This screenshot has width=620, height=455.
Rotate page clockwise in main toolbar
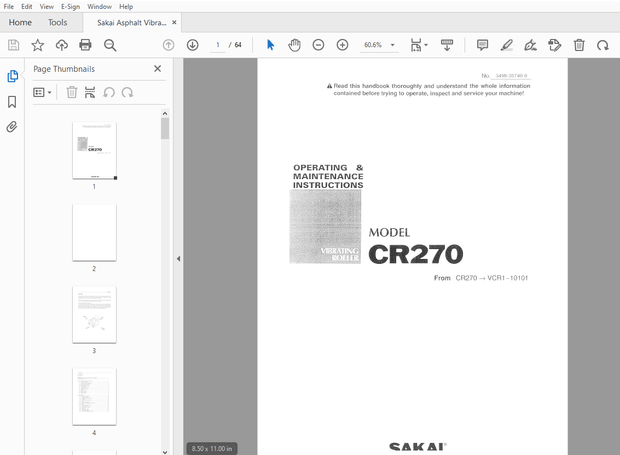603,45
